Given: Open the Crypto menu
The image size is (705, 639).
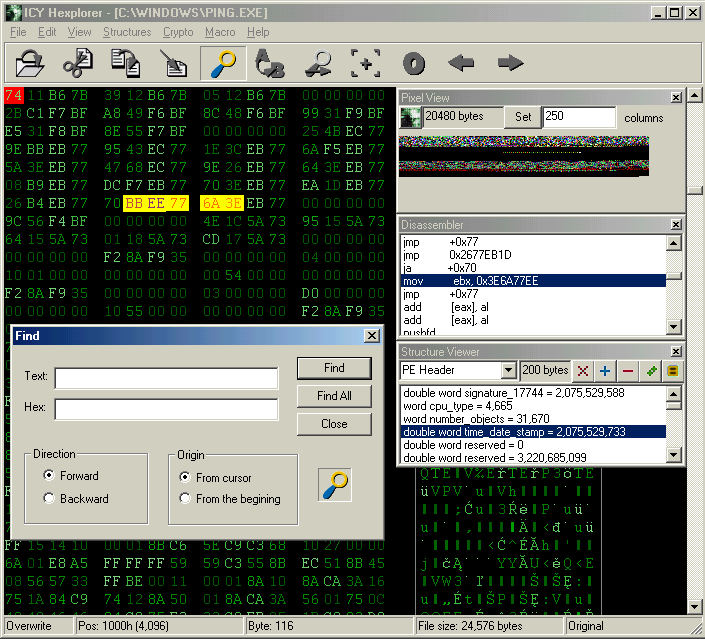Looking at the screenshot, I should [178, 32].
